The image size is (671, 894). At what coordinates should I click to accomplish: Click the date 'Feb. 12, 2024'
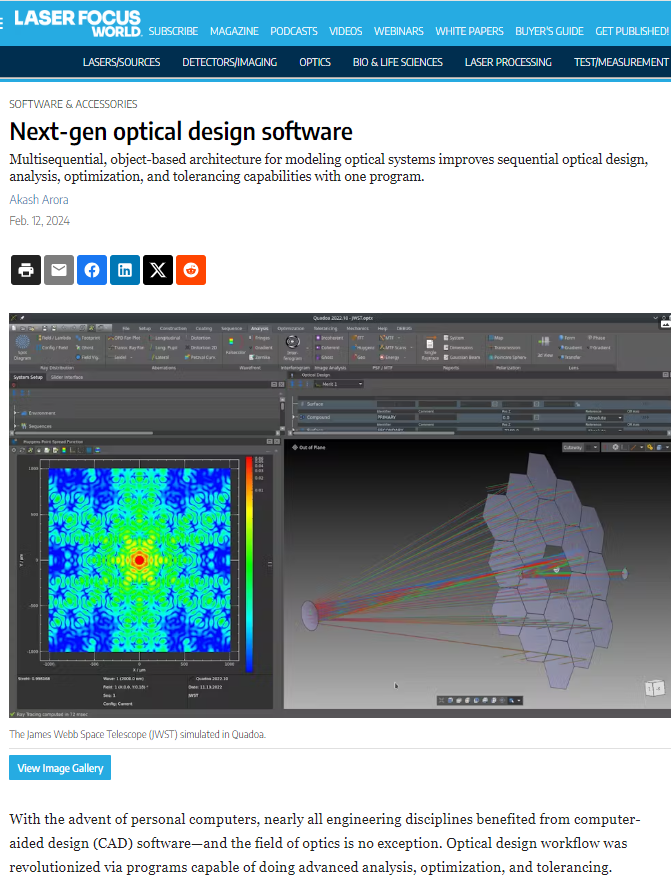[x=39, y=221]
